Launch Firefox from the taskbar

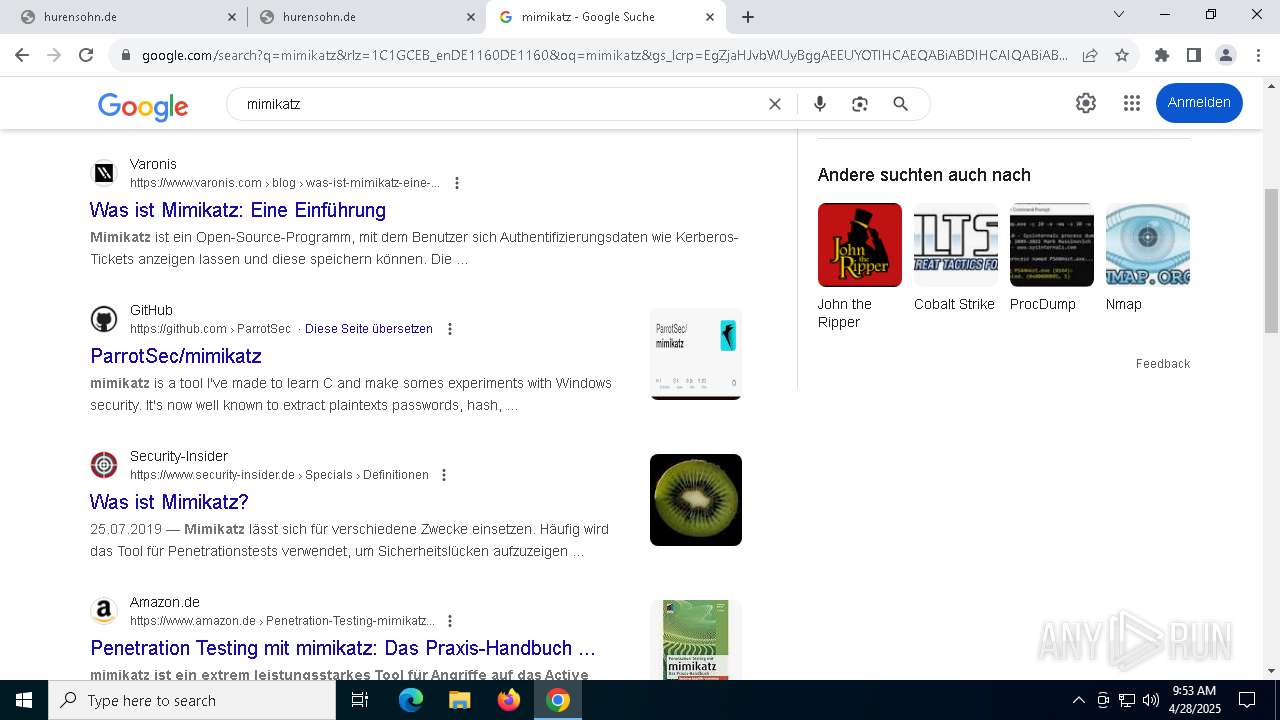coord(509,700)
